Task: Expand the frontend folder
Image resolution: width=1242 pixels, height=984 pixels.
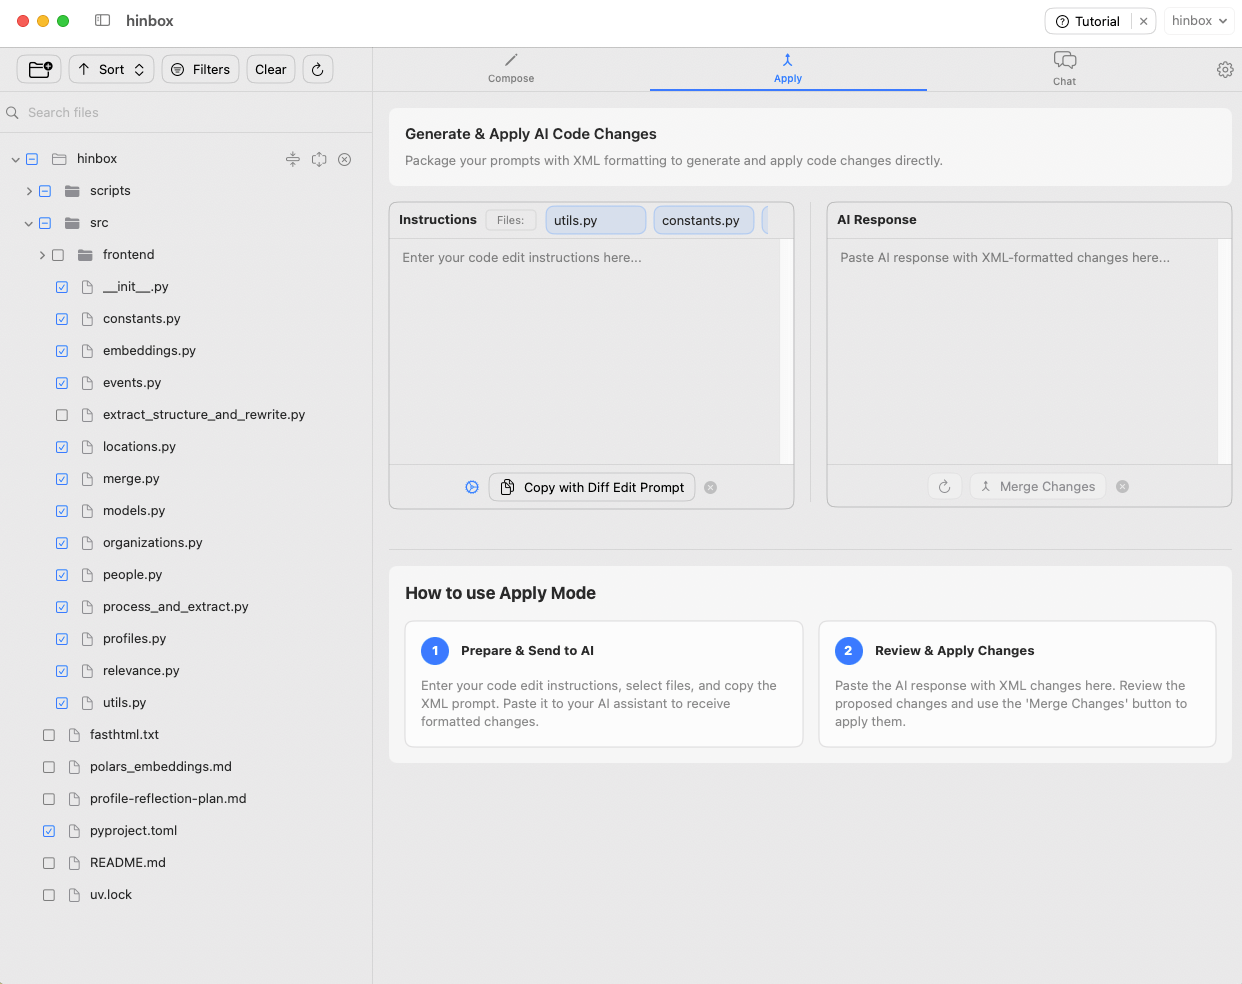Action: 42,255
